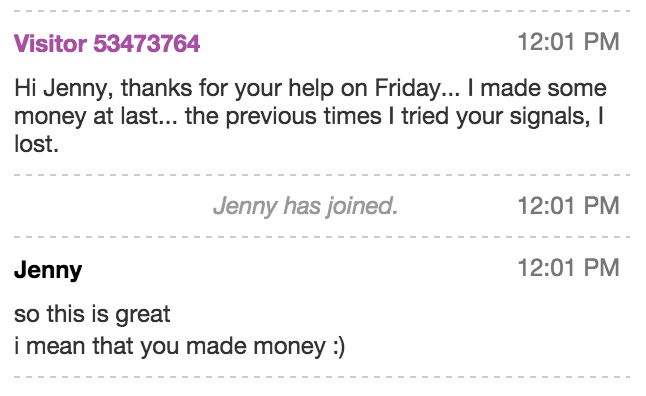Image resolution: width=646 pixels, height=396 pixels.
Task: Click the 'Jenny has joined.' notice
Action: coord(305,206)
